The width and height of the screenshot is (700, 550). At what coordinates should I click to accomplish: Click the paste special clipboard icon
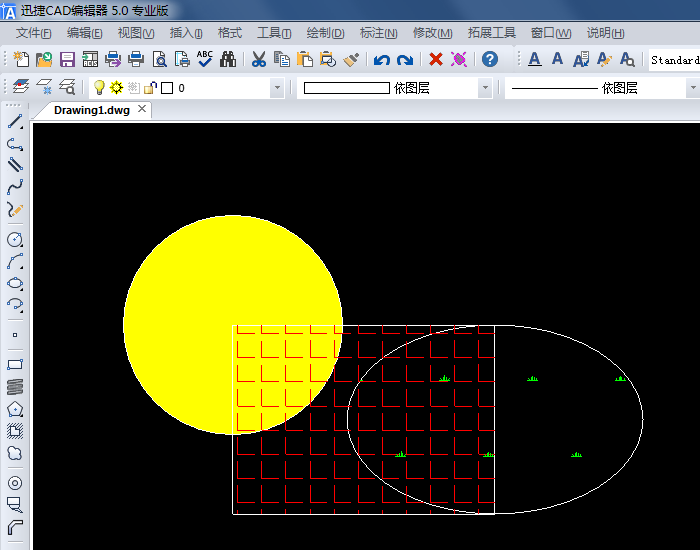click(x=328, y=59)
